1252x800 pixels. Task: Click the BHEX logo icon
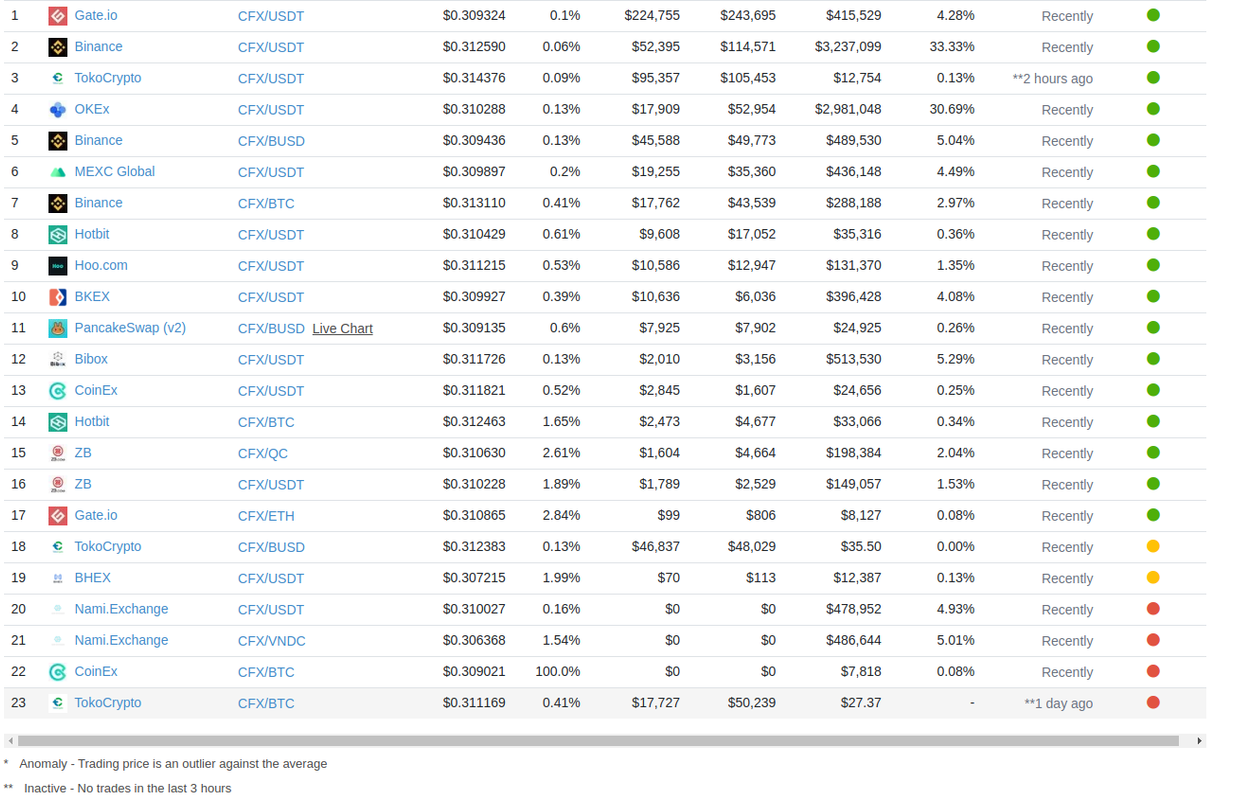click(x=58, y=578)
